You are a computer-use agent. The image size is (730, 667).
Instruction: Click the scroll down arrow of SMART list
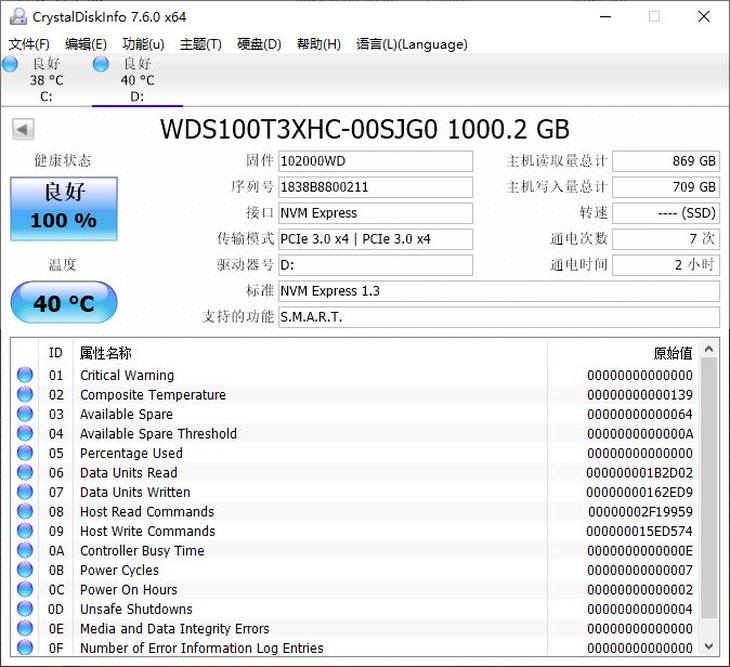click(709, 647)
